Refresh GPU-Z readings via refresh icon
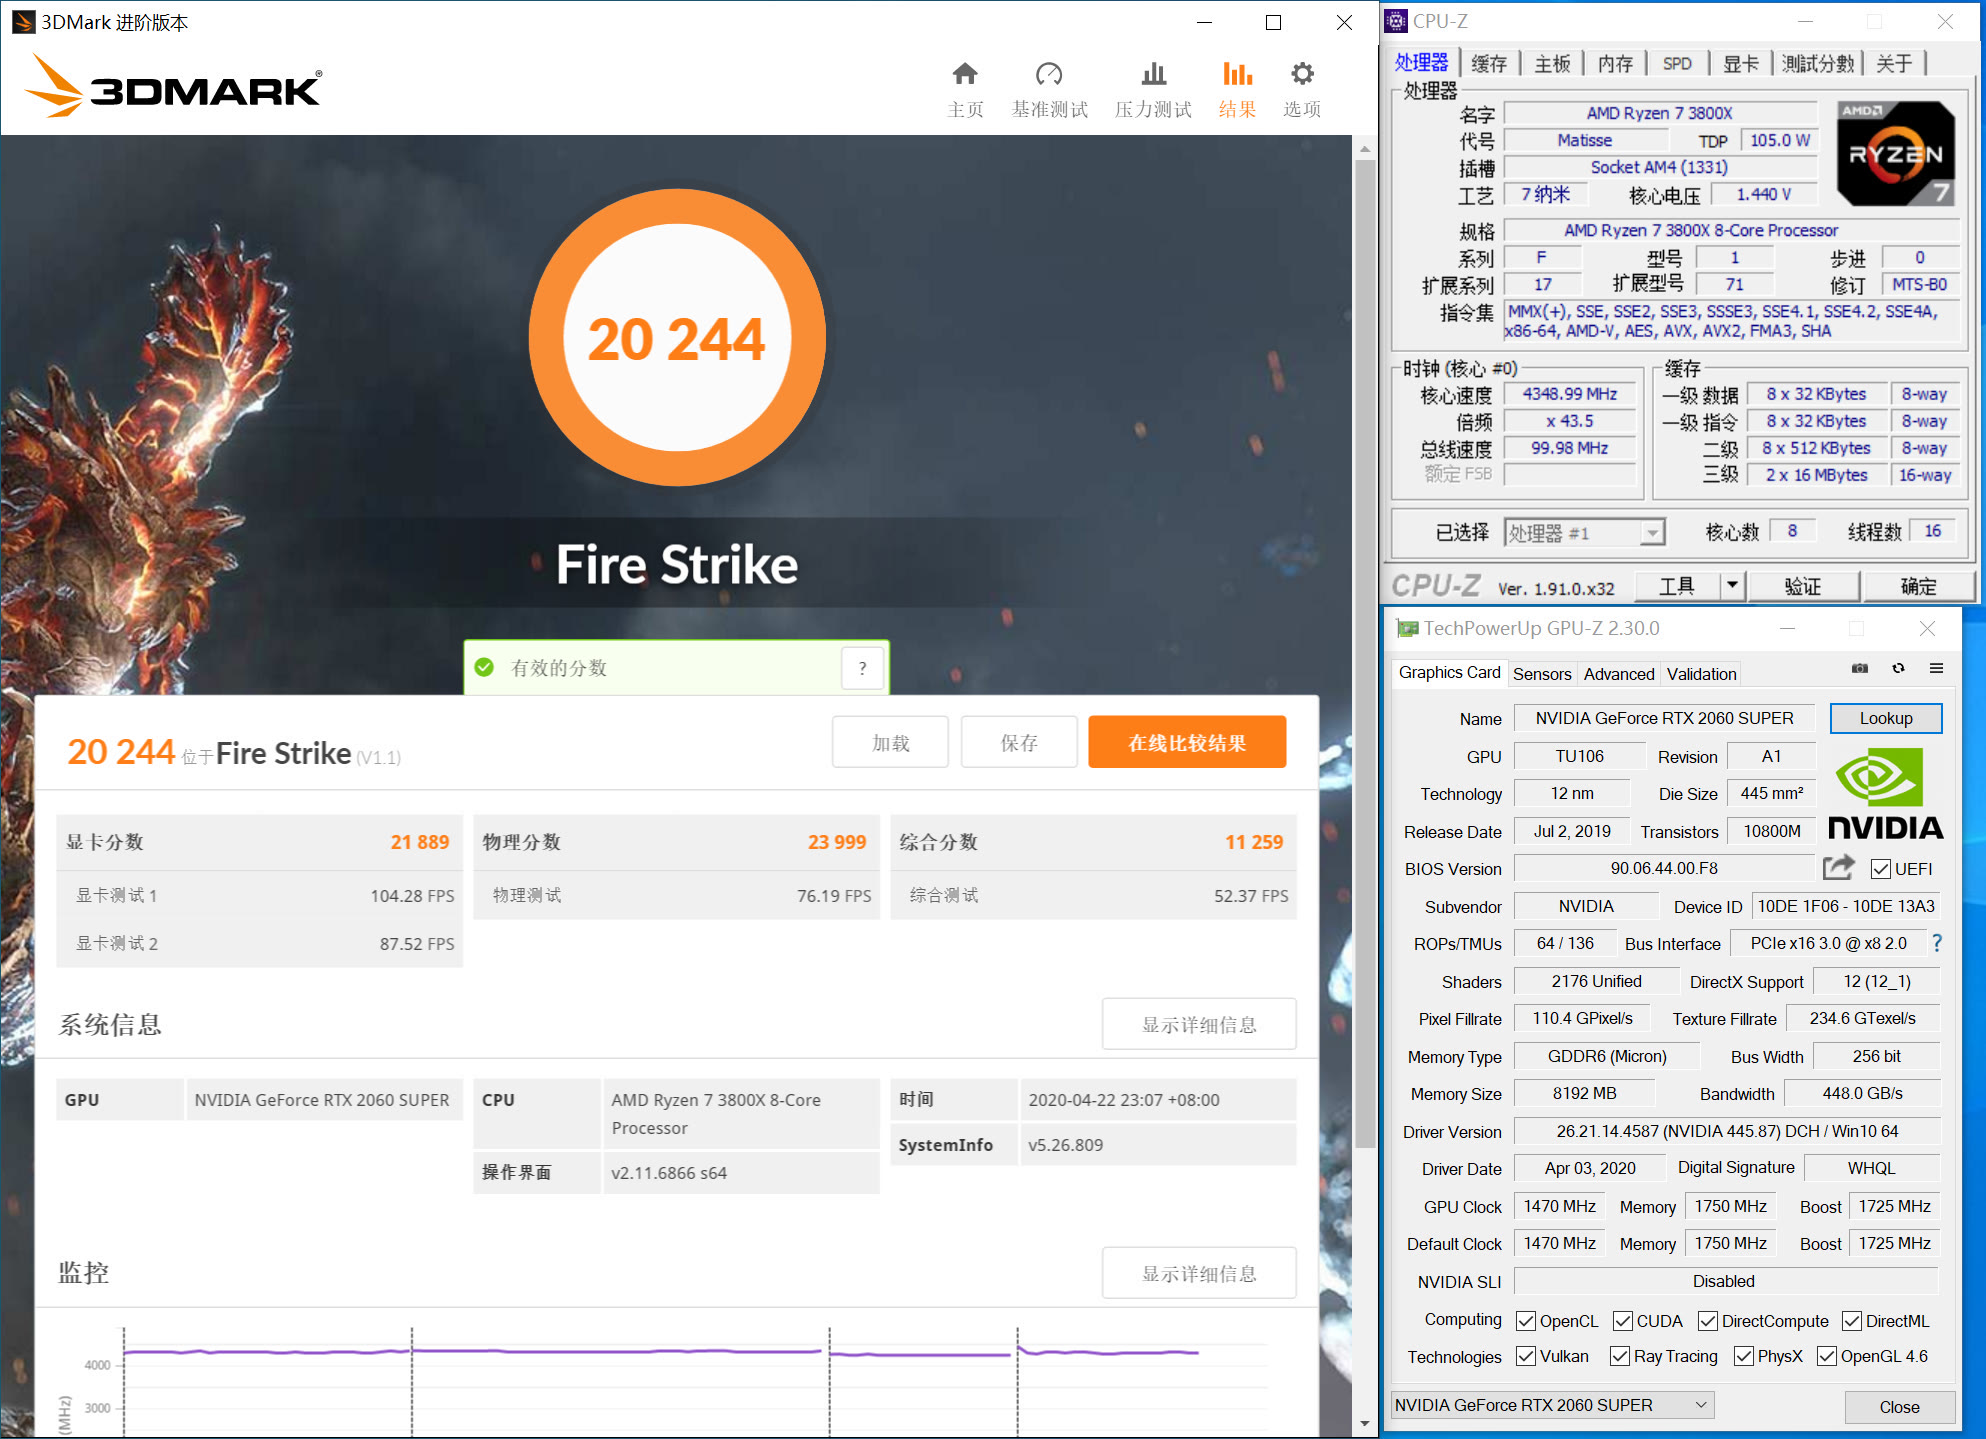Viewport: 1986px width, 1439px height. 1898,668
